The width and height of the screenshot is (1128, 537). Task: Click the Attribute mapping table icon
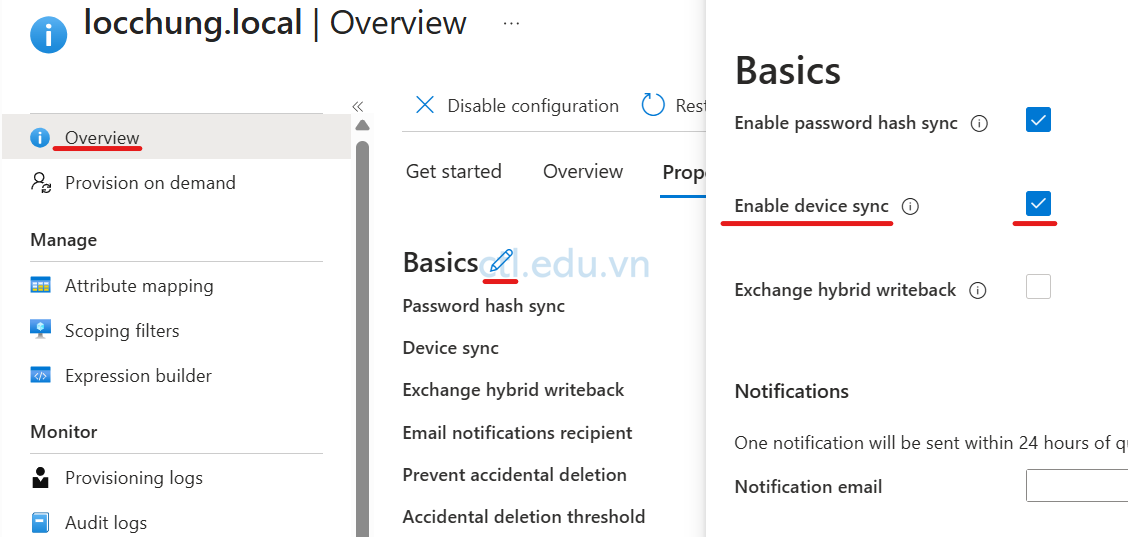tap(40, 286)
